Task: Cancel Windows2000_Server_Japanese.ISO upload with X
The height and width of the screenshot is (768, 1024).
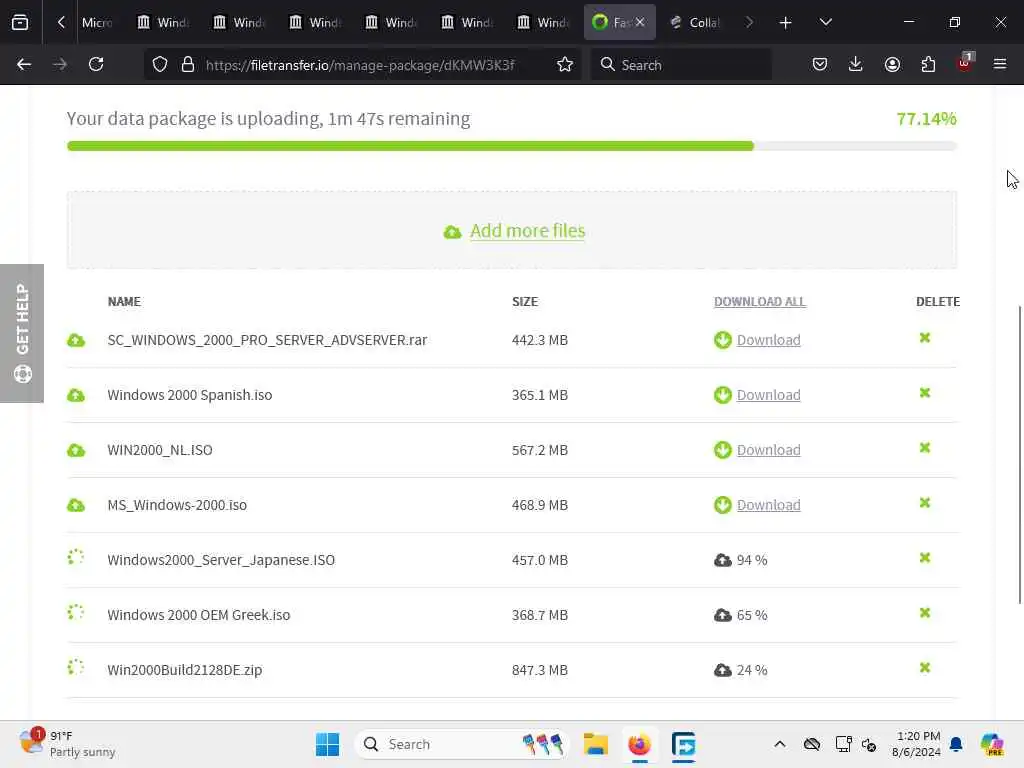Action: click(925, 558)
